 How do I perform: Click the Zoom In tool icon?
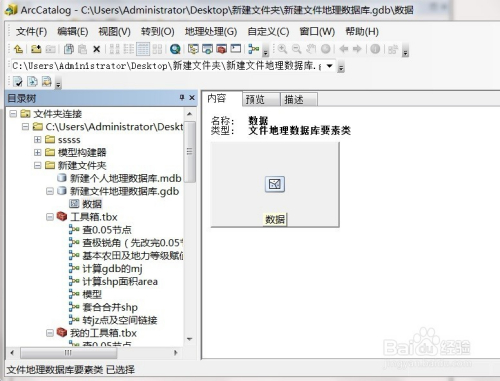[282, 49]
